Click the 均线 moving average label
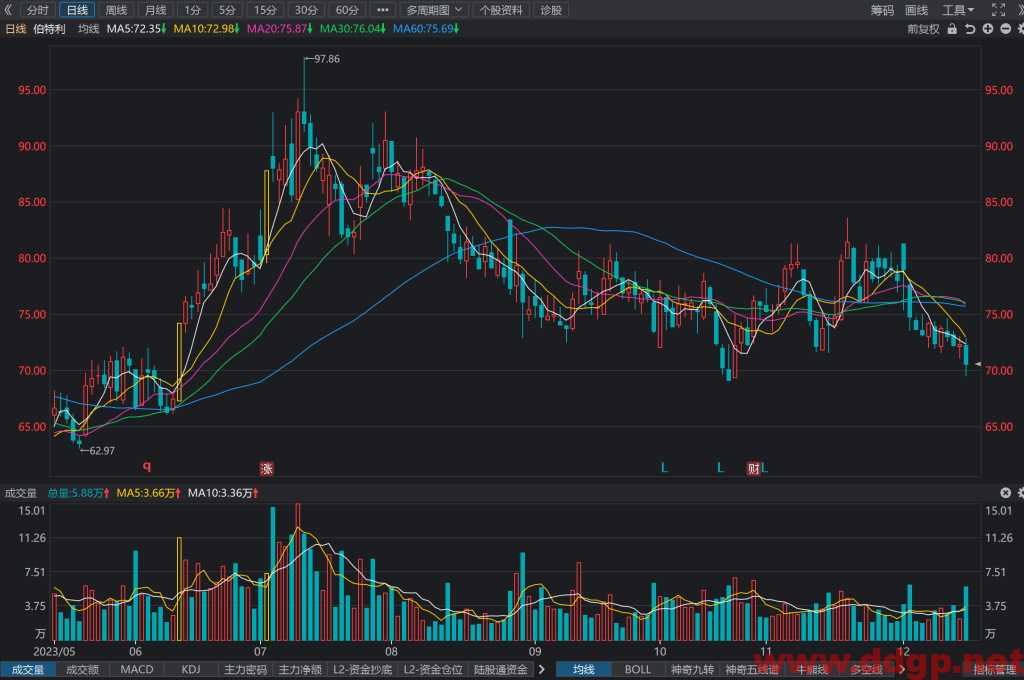Screen dimensions: 1024x680 [88, 29]
